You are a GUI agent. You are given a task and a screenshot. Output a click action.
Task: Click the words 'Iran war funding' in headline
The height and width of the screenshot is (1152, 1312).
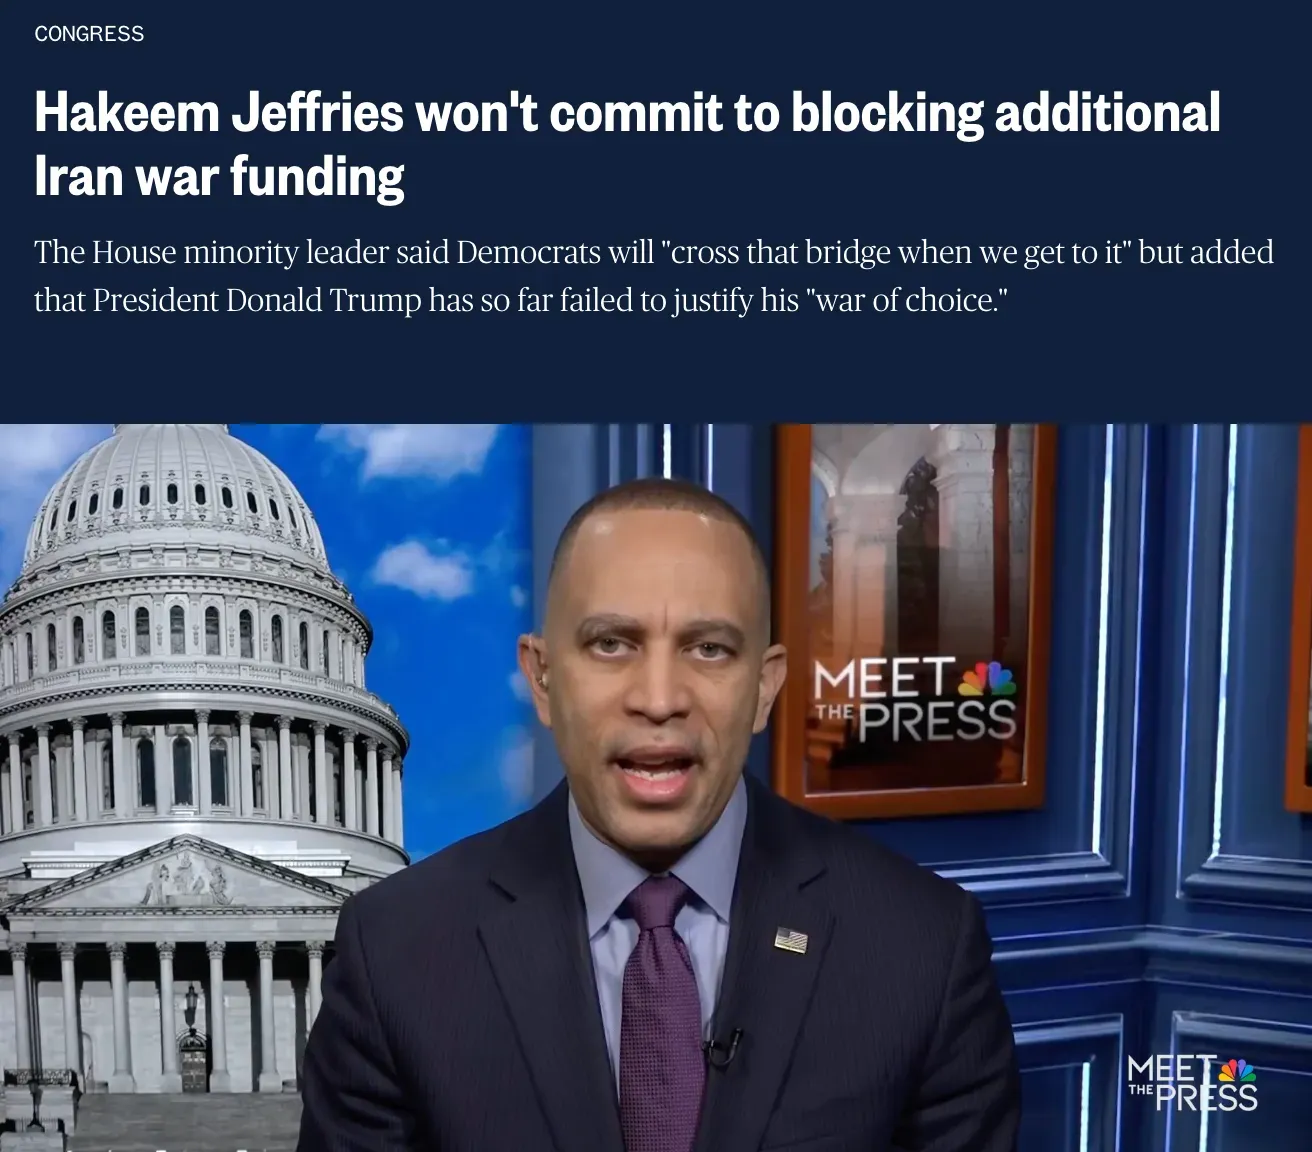coord(219,177)
